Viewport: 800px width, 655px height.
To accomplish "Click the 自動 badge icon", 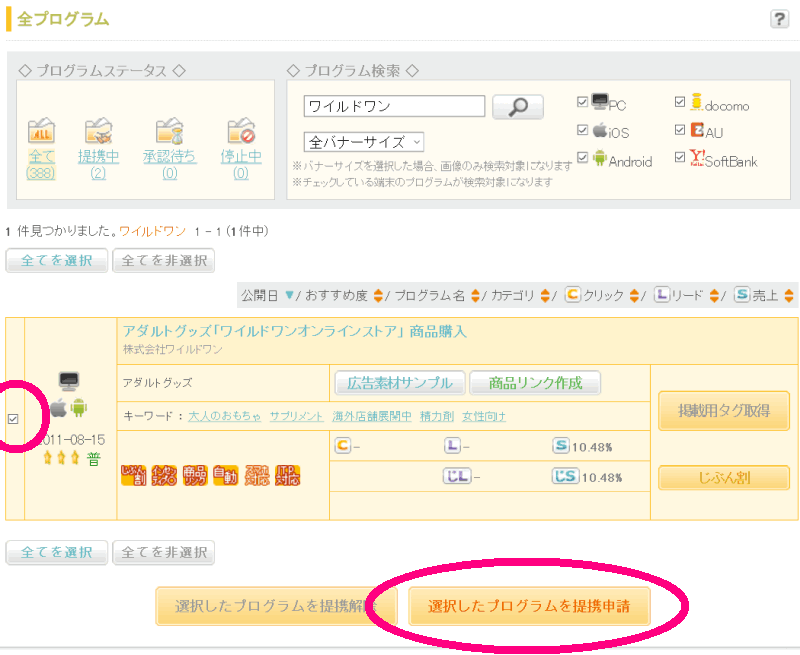I will point(226,475).
